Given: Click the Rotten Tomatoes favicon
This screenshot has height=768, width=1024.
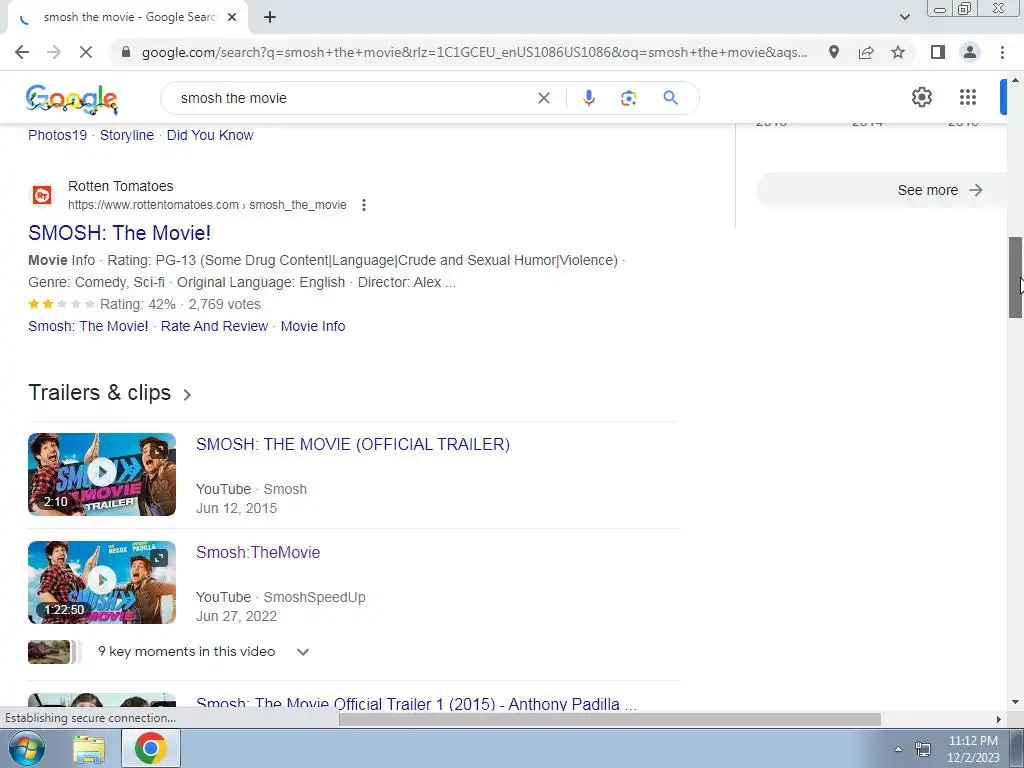Looking at the screenshot, I should click(x=42, y=195).
